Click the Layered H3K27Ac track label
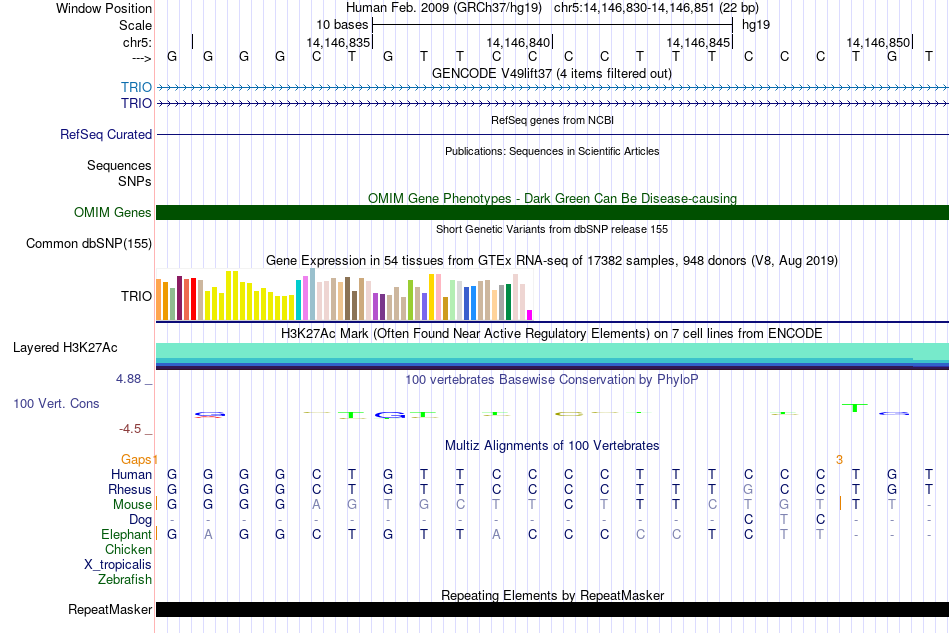The image size is (950, 633). pos(65,348)
